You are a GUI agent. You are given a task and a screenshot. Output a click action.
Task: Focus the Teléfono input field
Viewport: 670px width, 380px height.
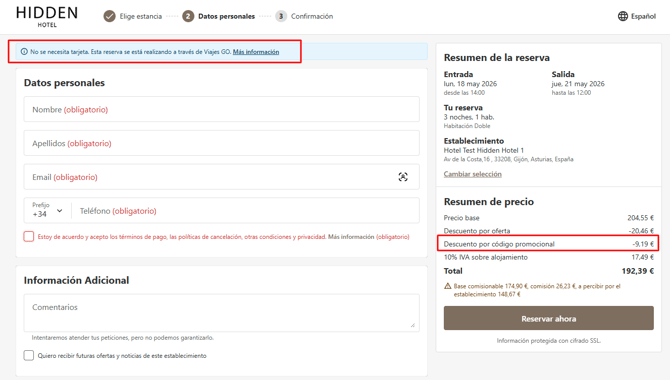pyautogui.click(x=245, y=211)
